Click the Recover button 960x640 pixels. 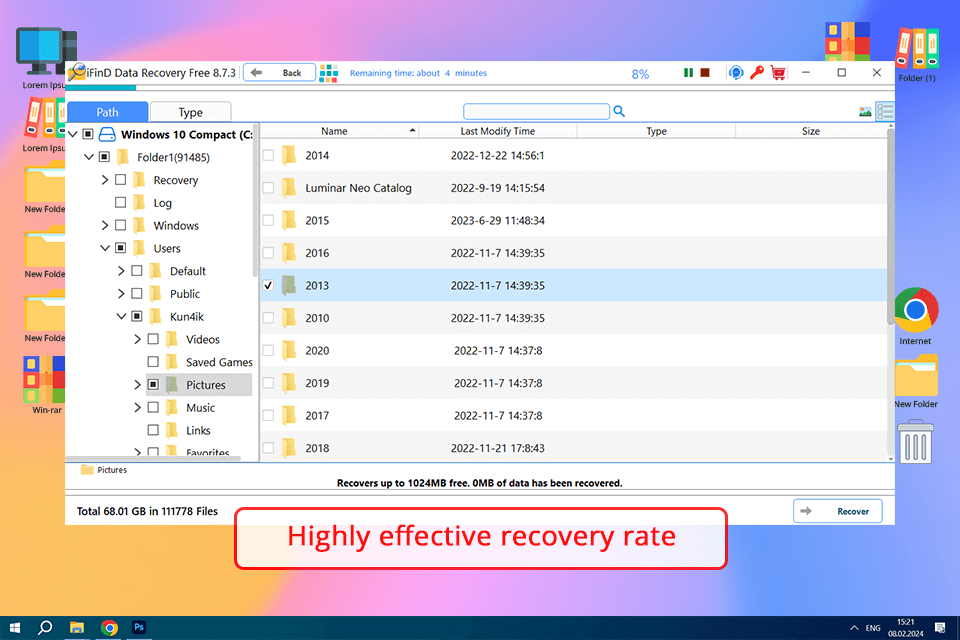pos(838,511)
